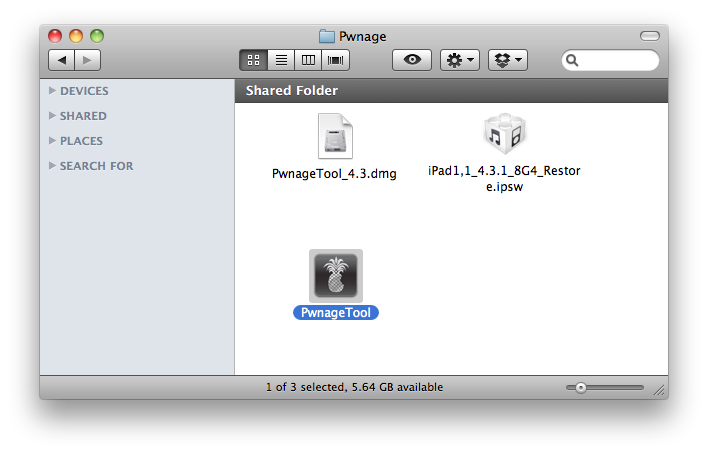Open the Dropbox toolbar dropdown

(x=507, y=60)
